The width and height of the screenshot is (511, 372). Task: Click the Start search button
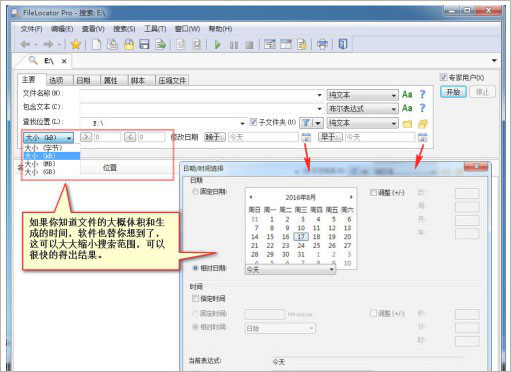tap(453, 92)
